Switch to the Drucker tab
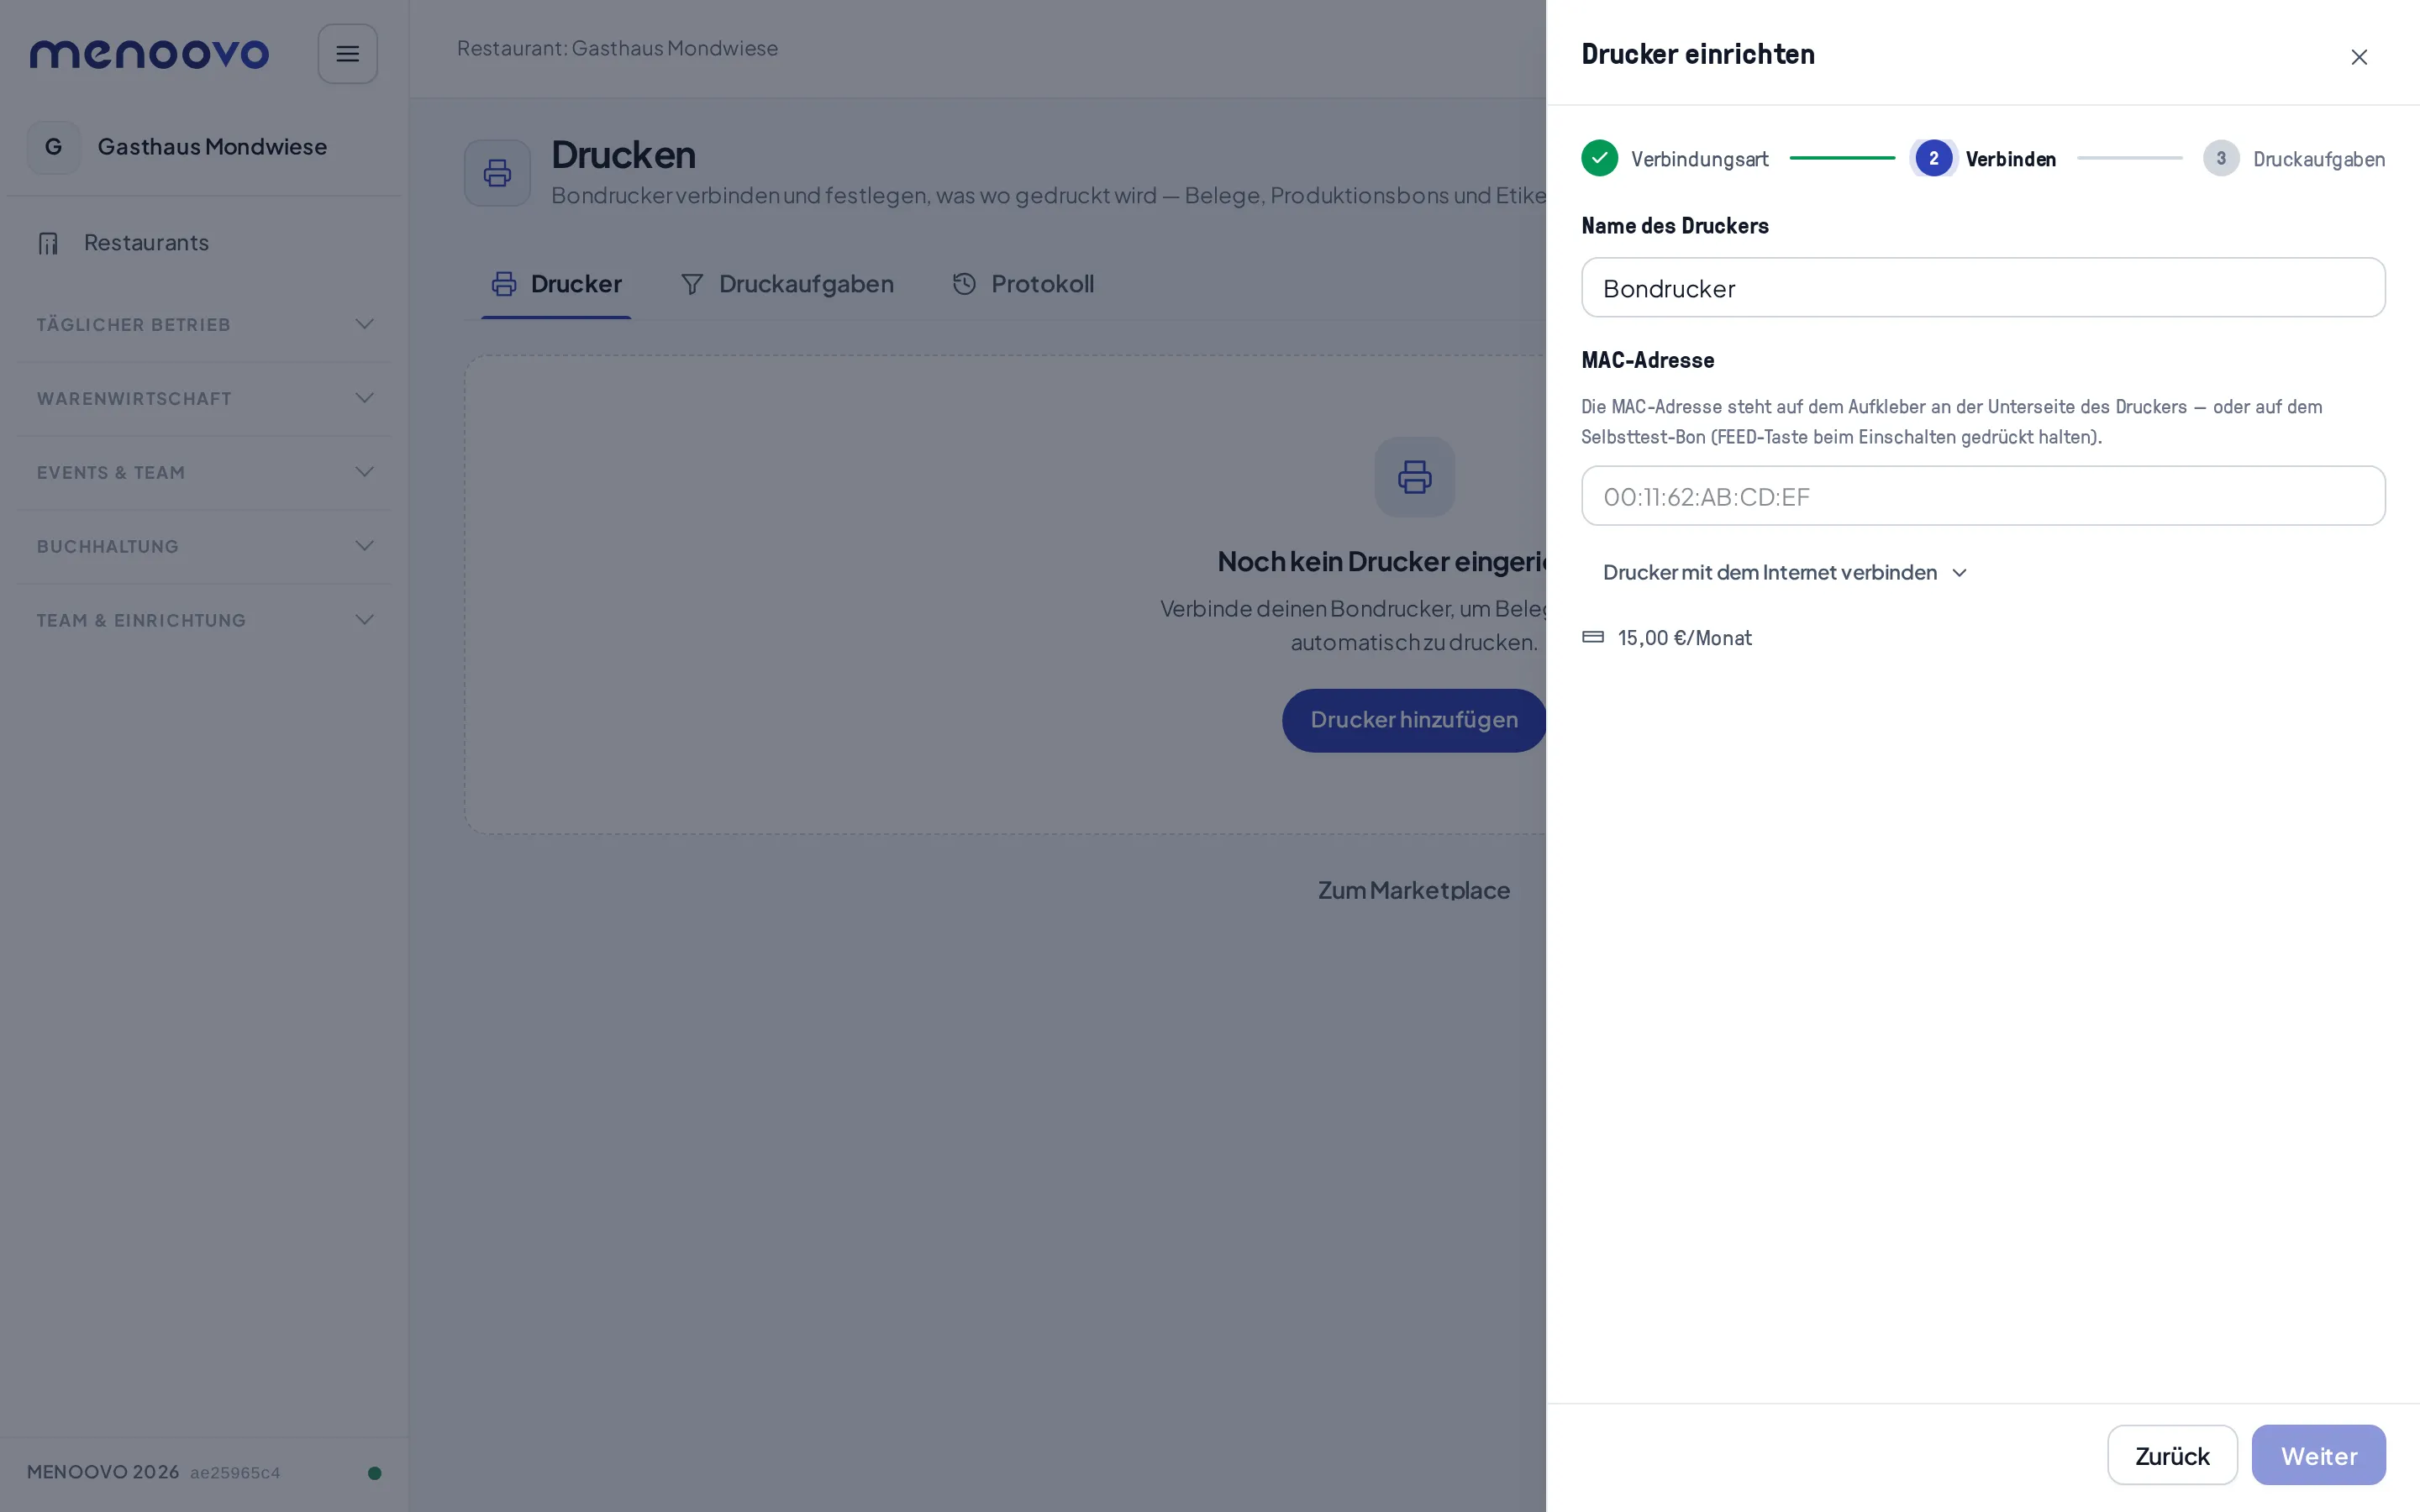 coord(556,284)
